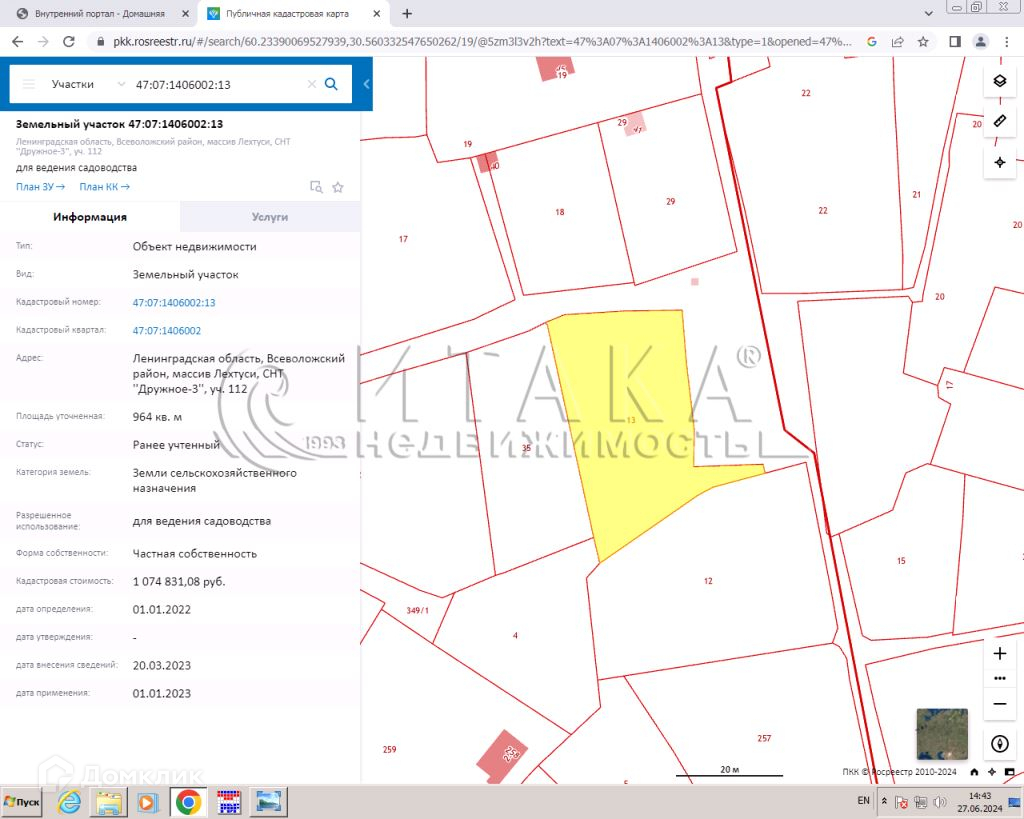Open the Windows Пуск start menu
The width and height of the screenshot is (1024, 819).
[x=23, y=802]
